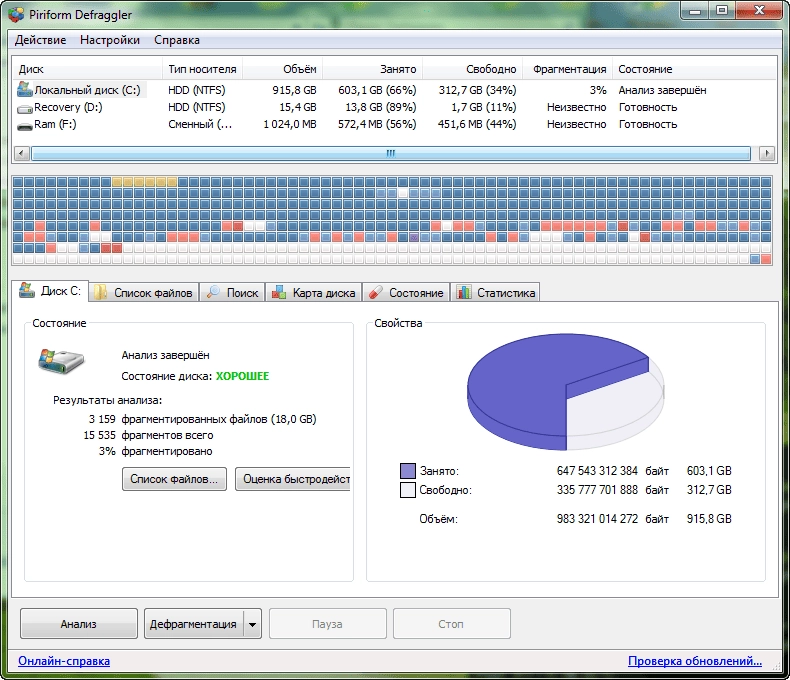Viewport: 790px width, 680px height.
Task: Click the Recovery D: drive icon
Action: pos(25,108)
